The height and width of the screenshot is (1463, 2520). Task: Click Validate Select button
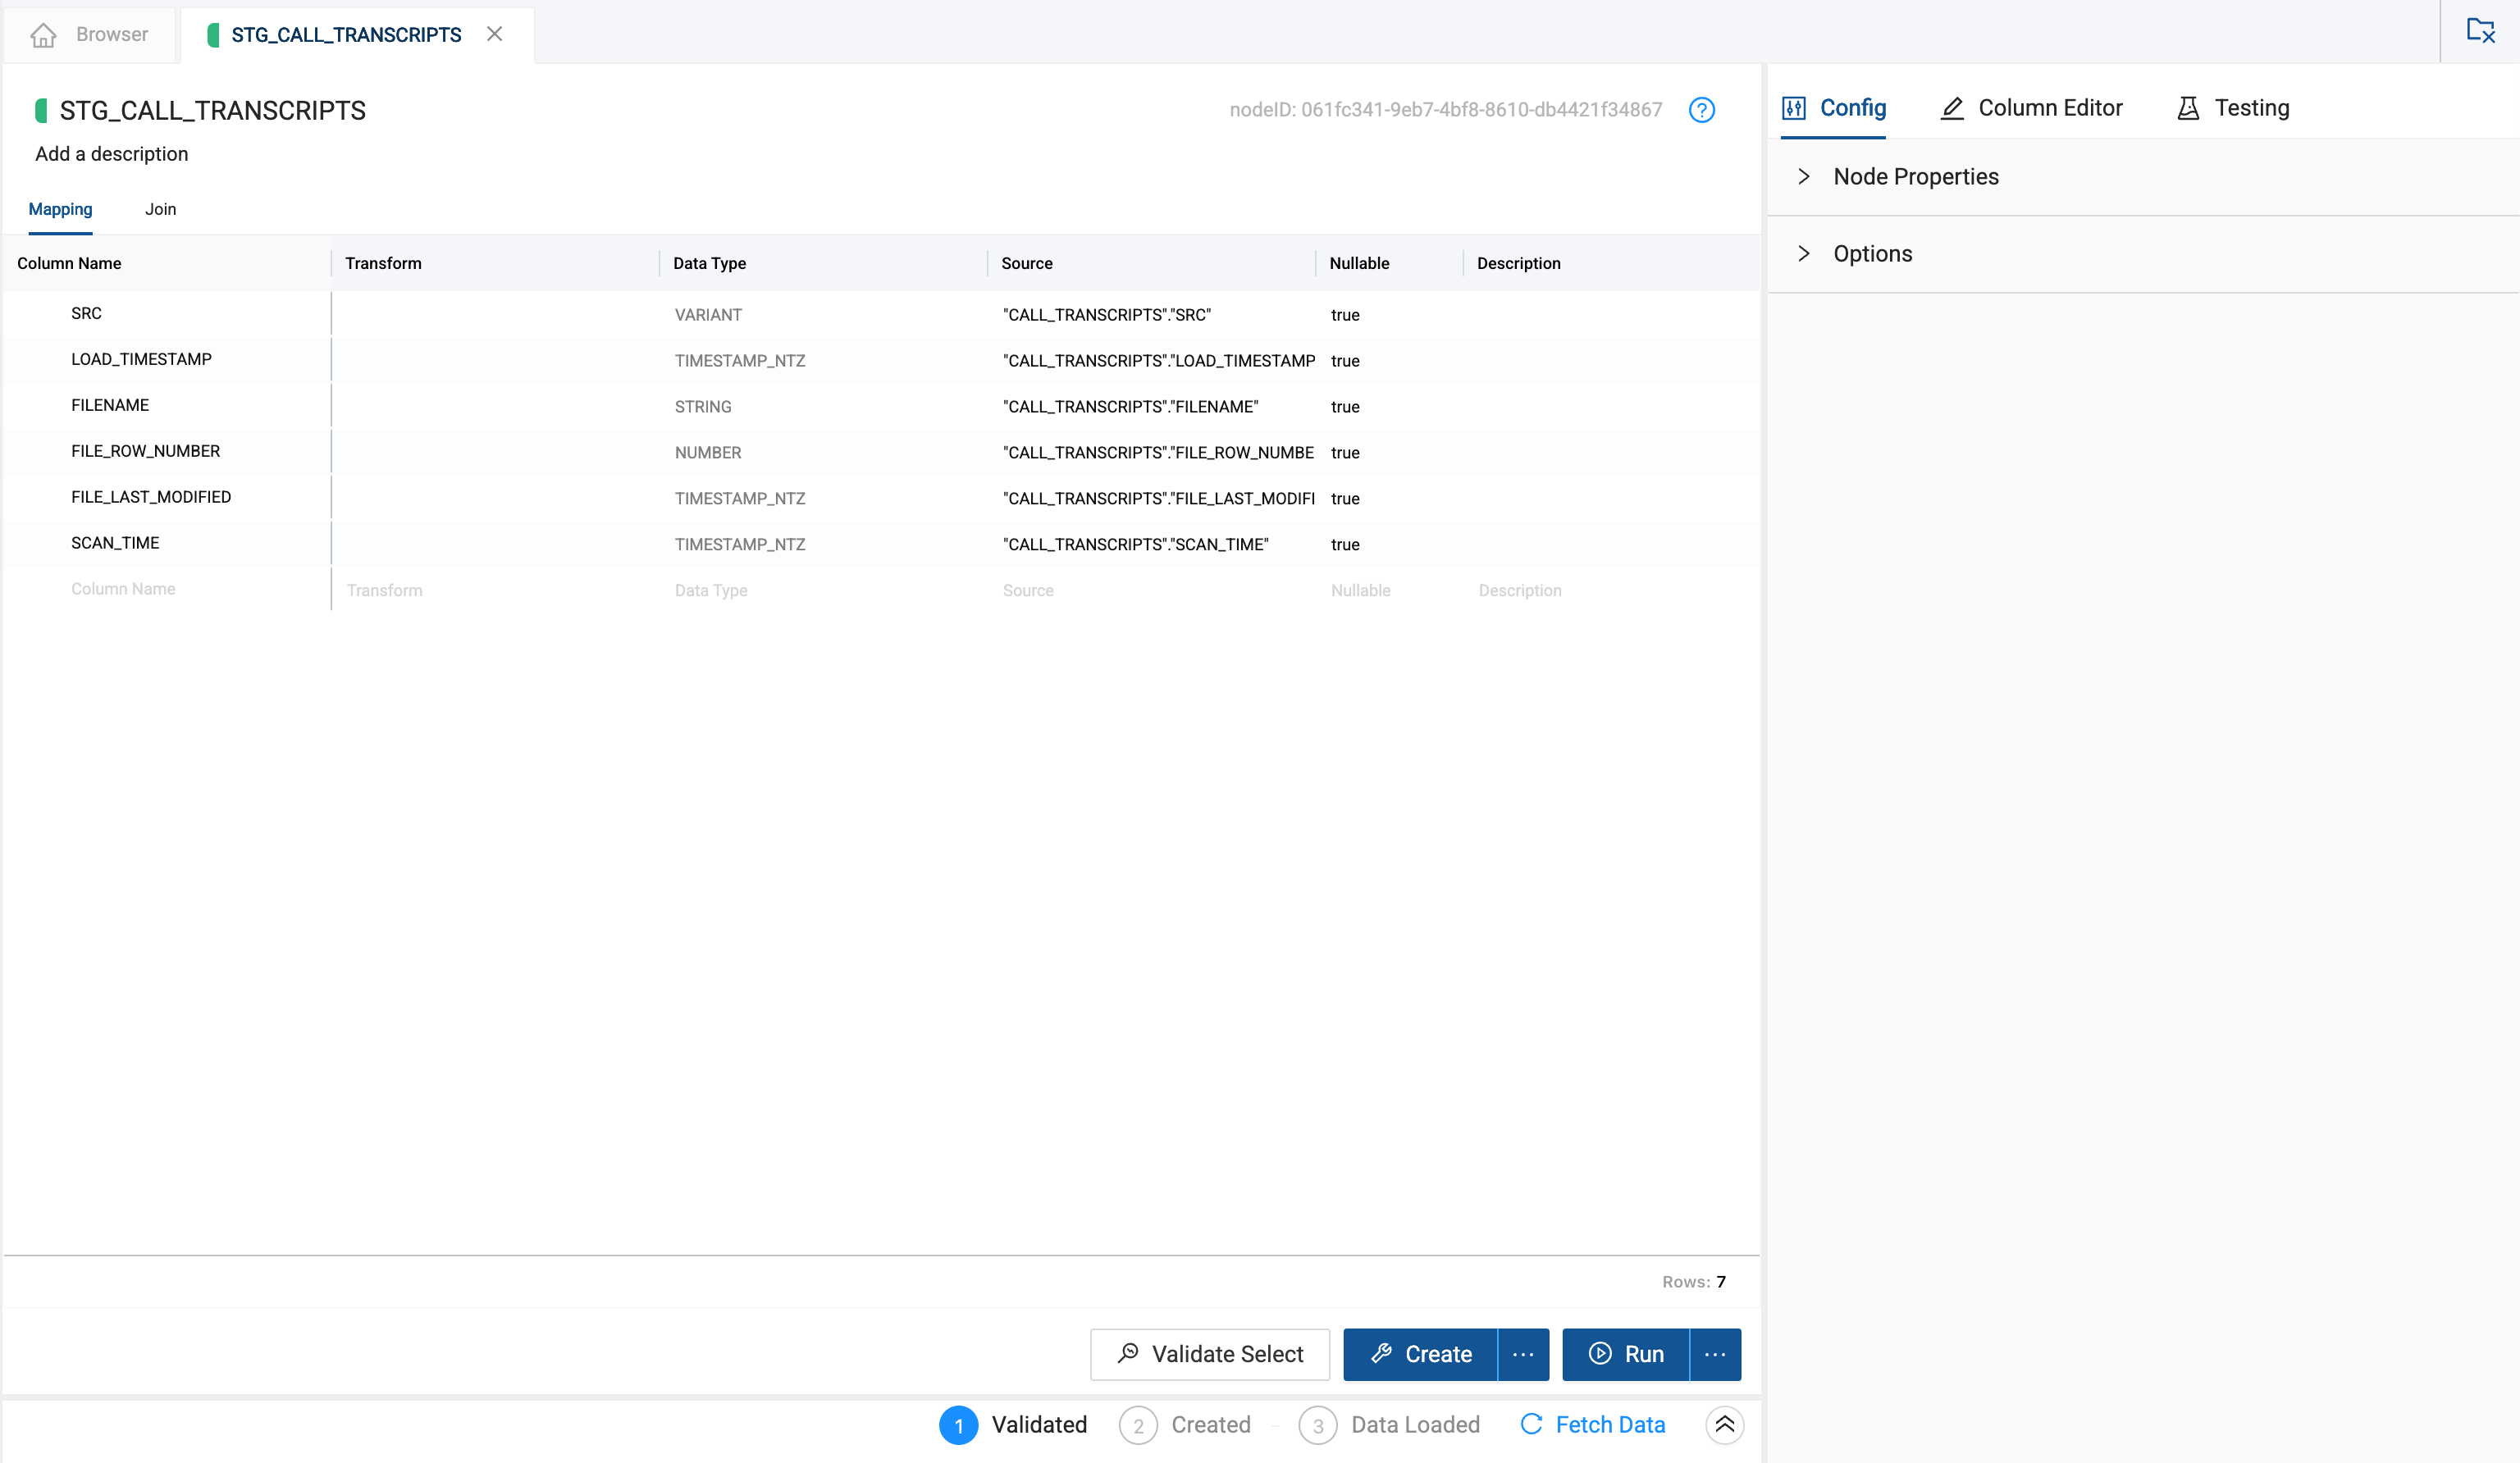[x=1210, y=1354]
